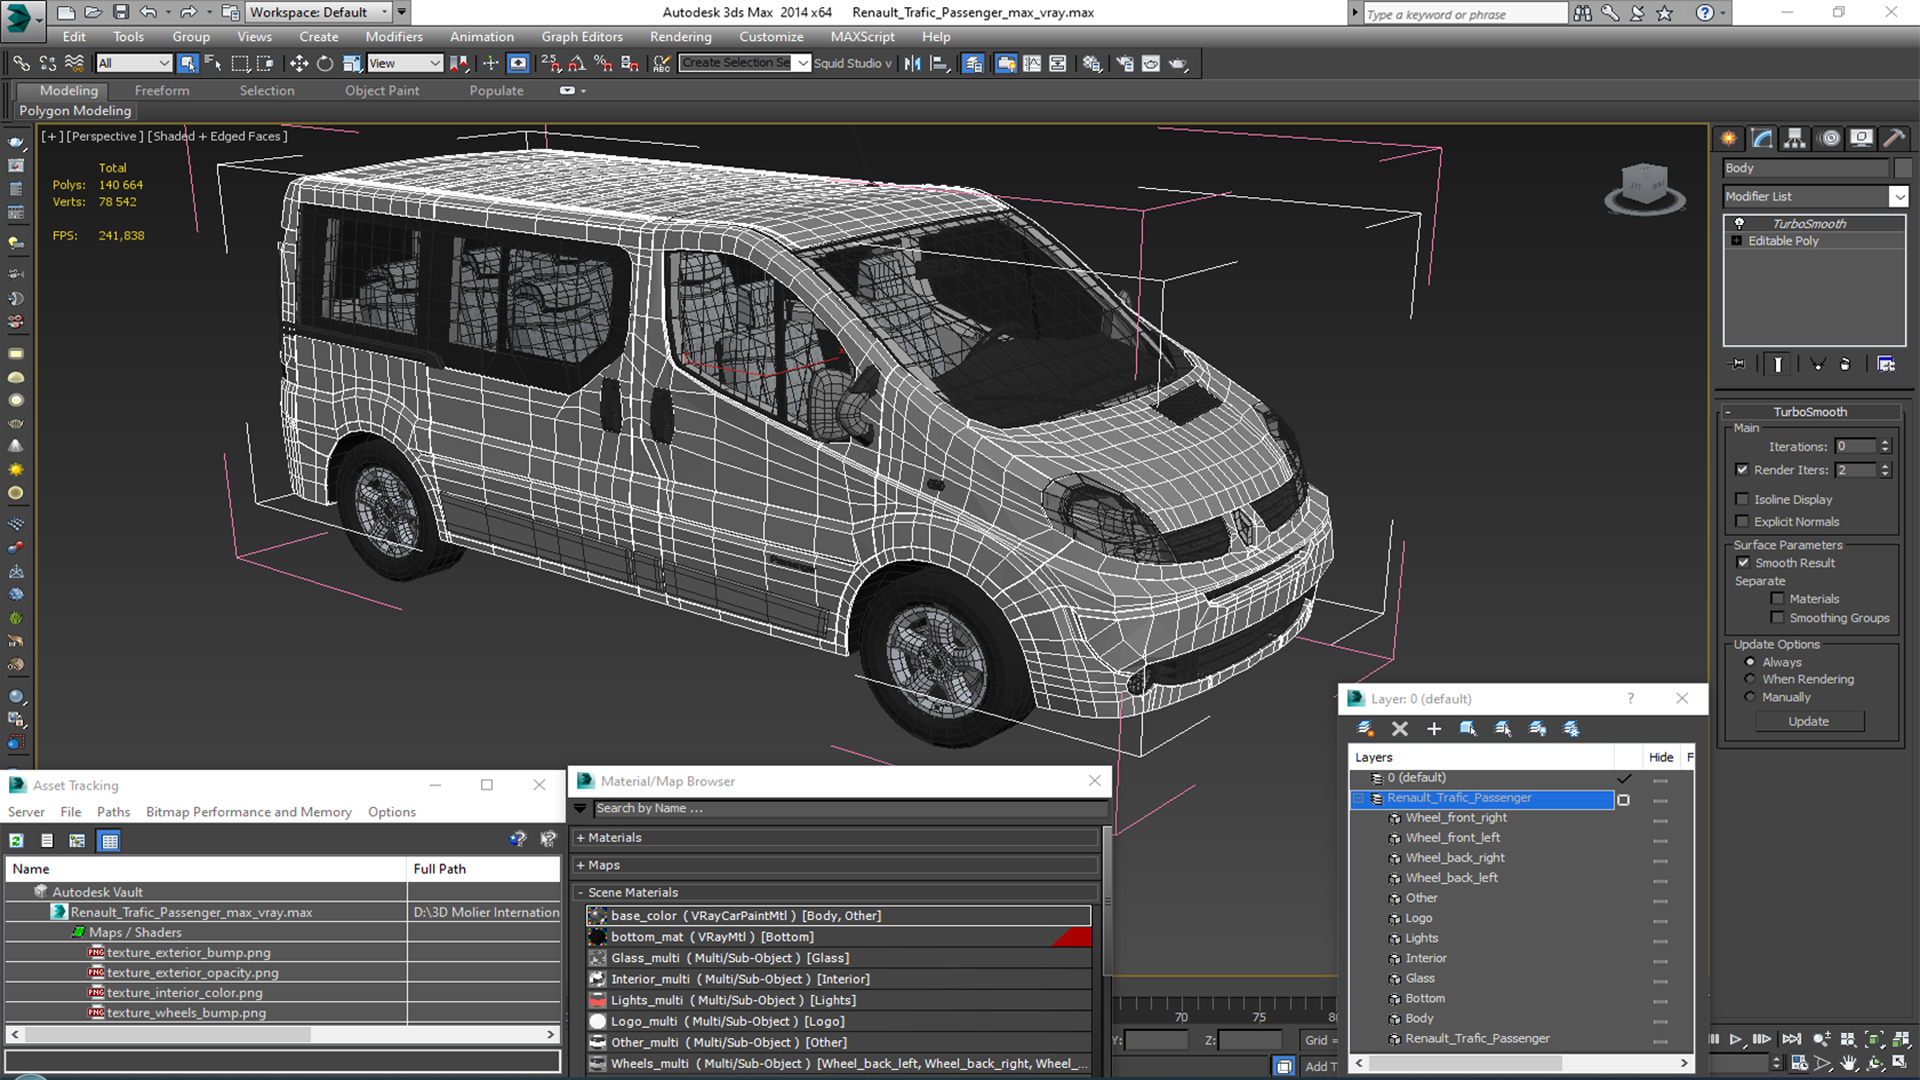Open the Modifiers menu

click(x=393, y=37)
